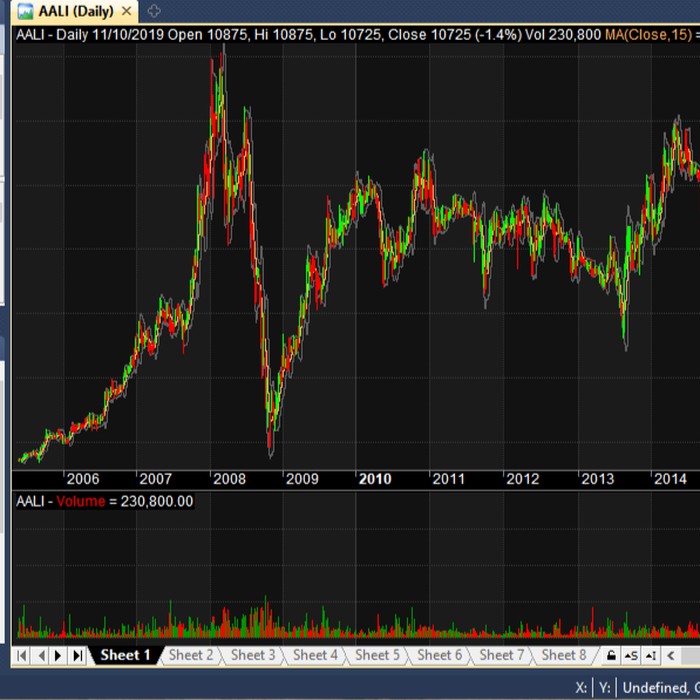This screenshot has width=700, height=700.
Task: Activate the Sheet 7 tab
Action: point(501,655)
